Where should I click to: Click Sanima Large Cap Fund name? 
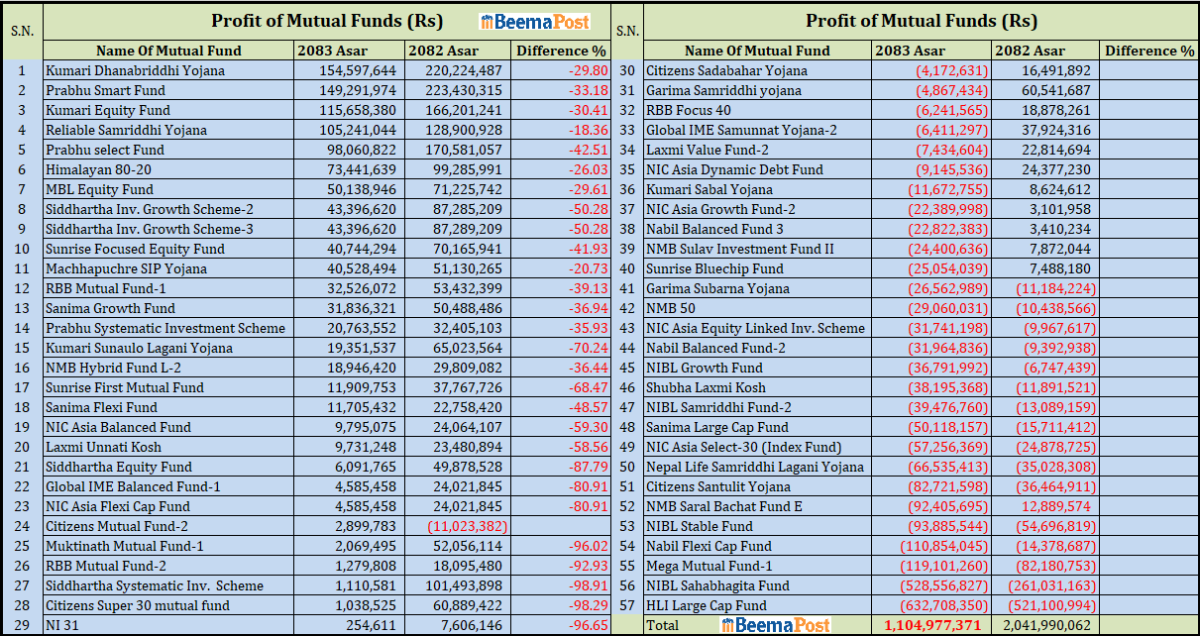point(717,427)
